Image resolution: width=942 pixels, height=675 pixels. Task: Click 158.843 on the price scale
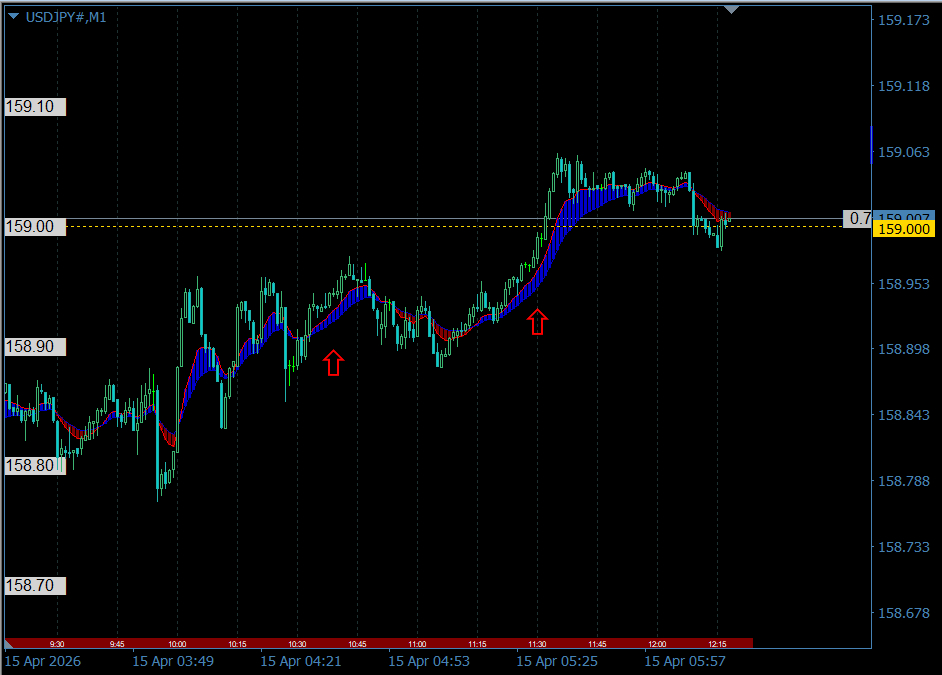pyautogui.click(x=904, y=416)
